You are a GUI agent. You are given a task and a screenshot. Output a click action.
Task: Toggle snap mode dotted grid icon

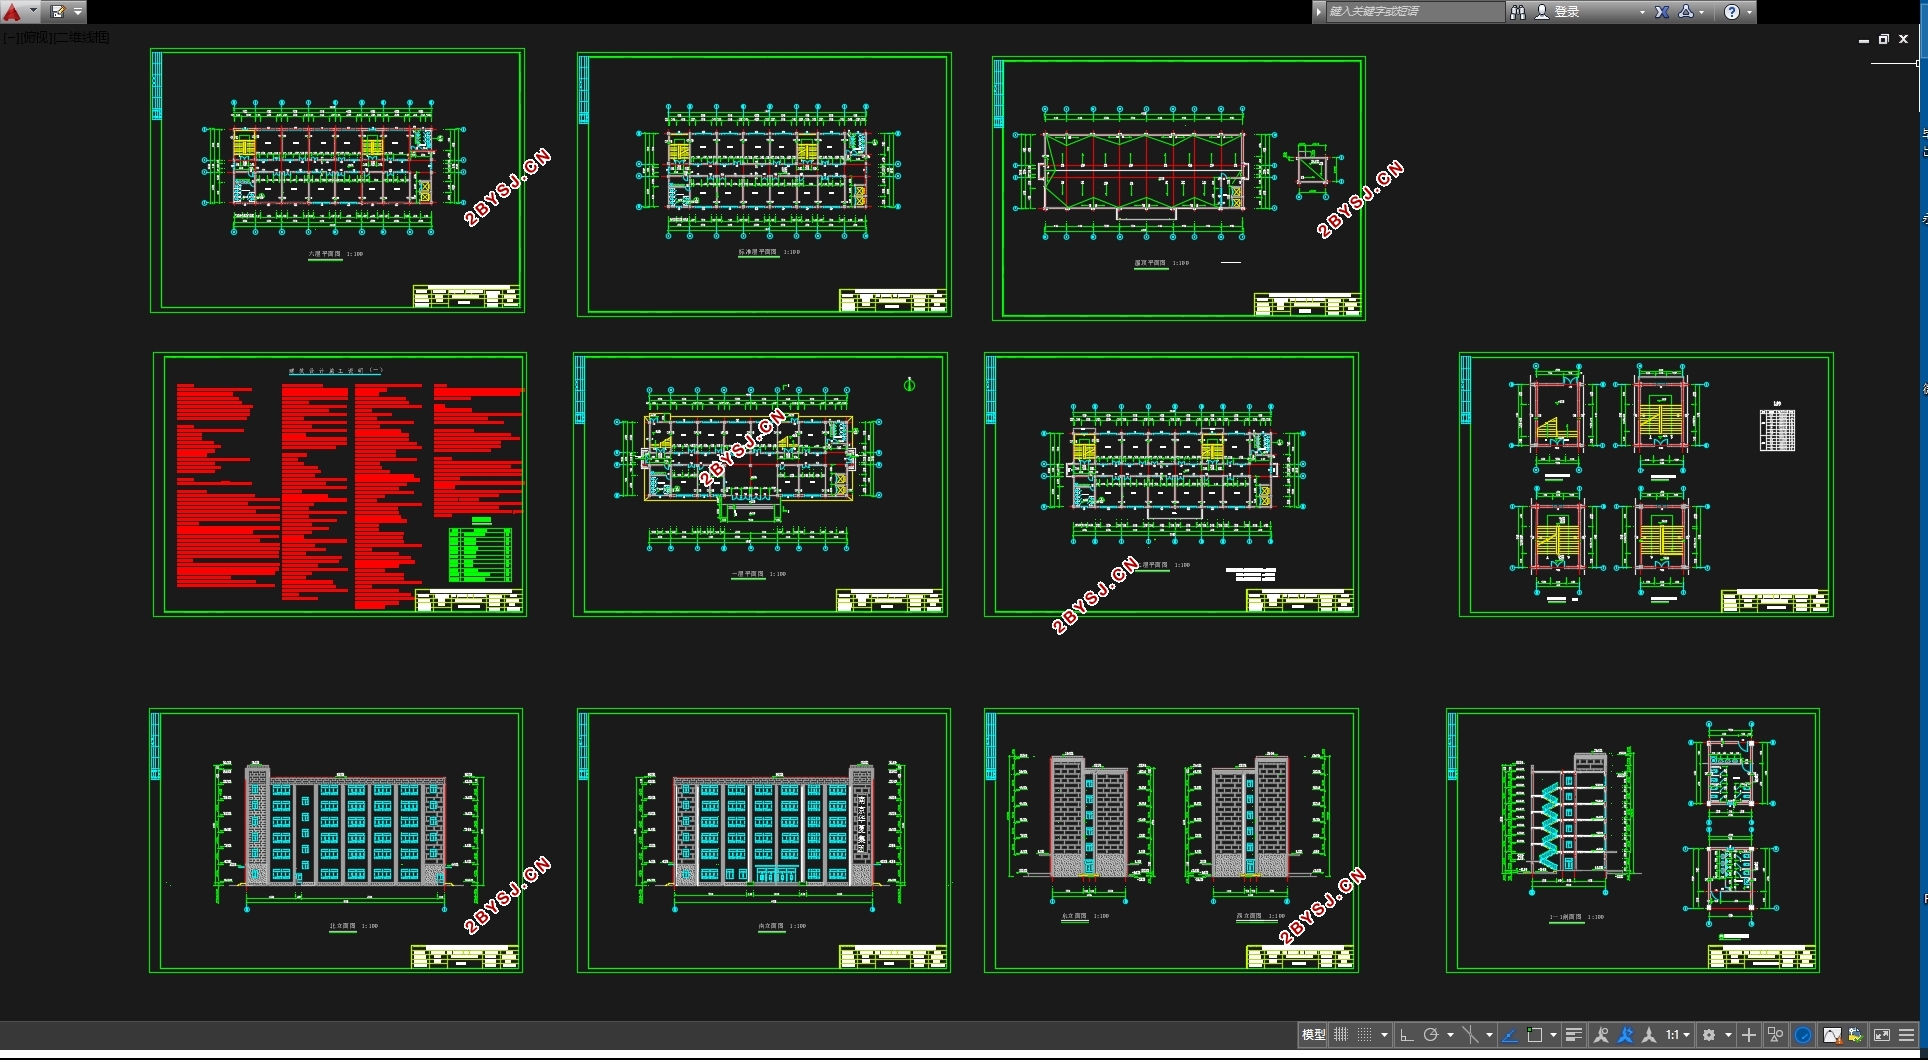point(1365,1035)
